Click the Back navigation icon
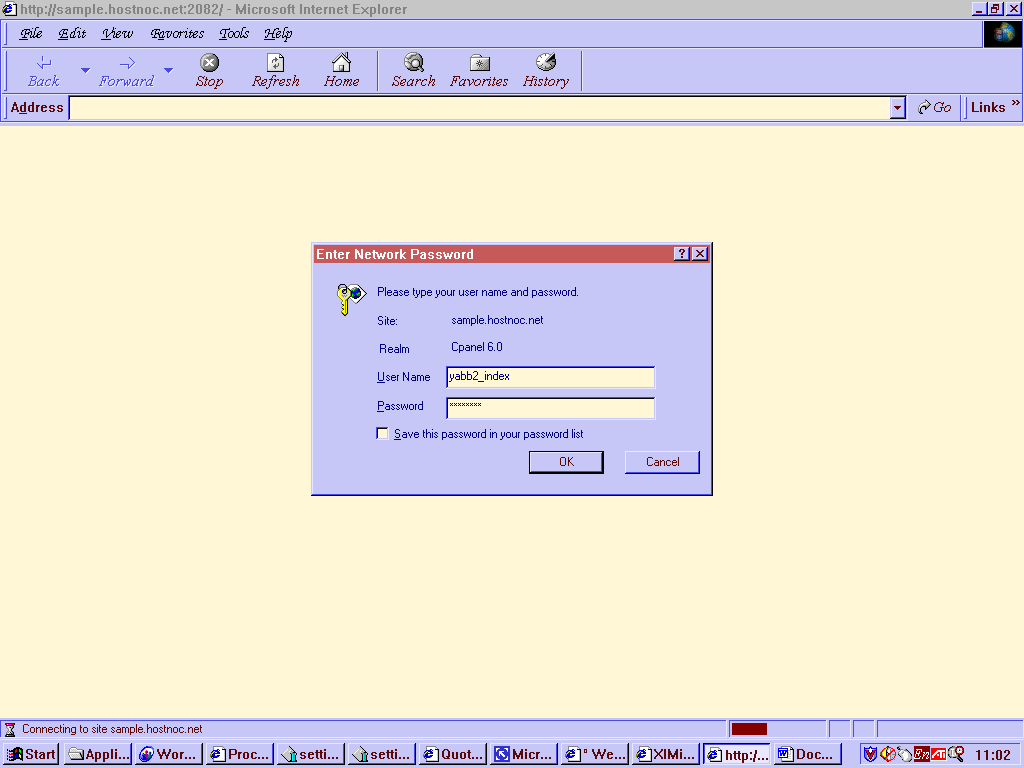The height and width of the screenshot is (768, 1024). tap(43, 64)
